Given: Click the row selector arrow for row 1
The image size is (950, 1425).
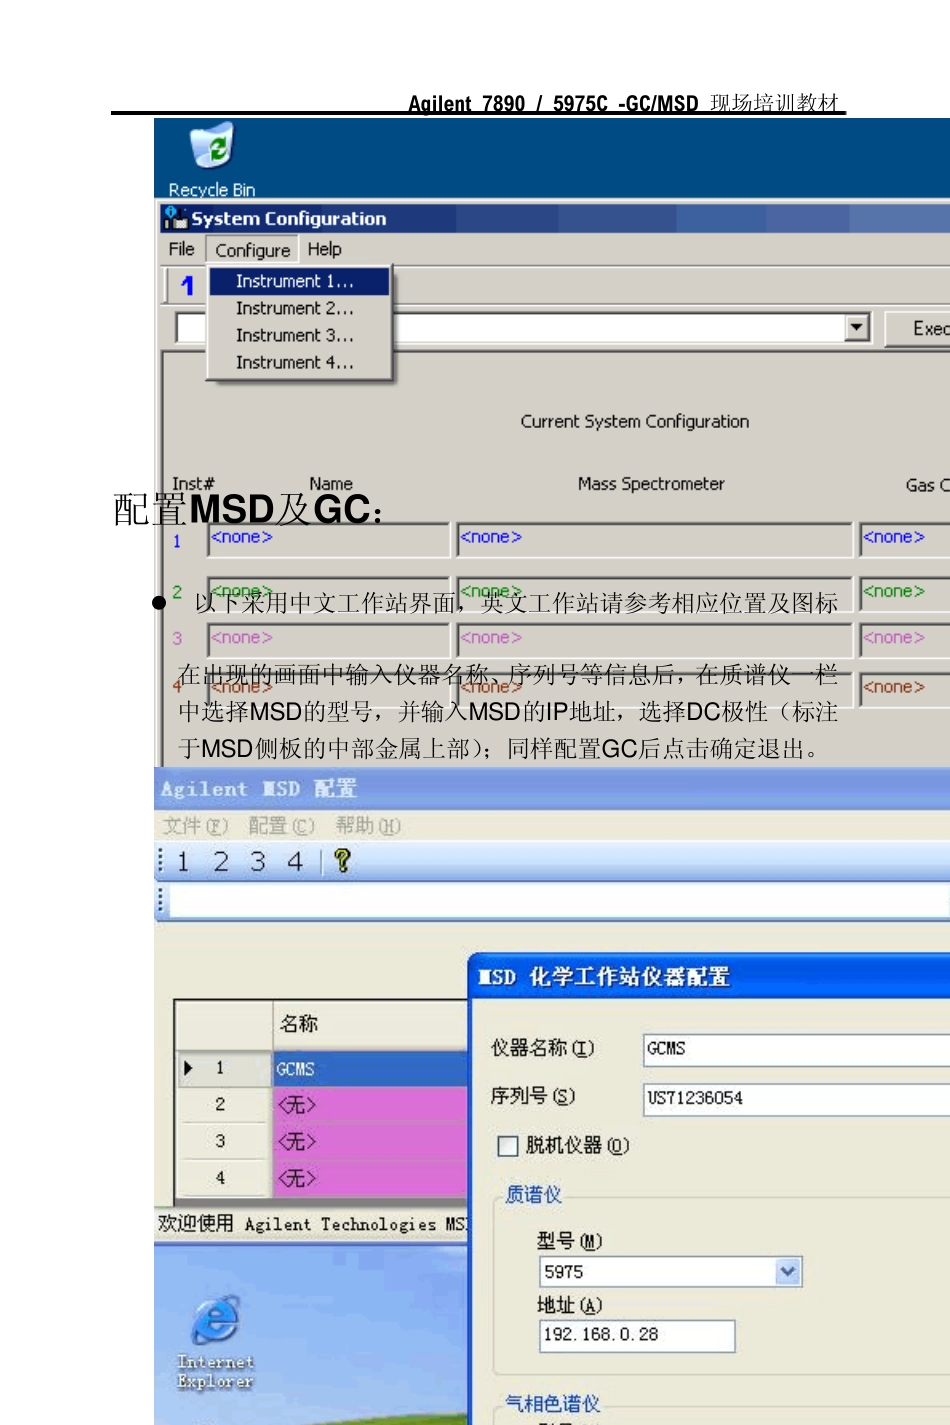Looking at the screenshot, I should point(188,1068).
